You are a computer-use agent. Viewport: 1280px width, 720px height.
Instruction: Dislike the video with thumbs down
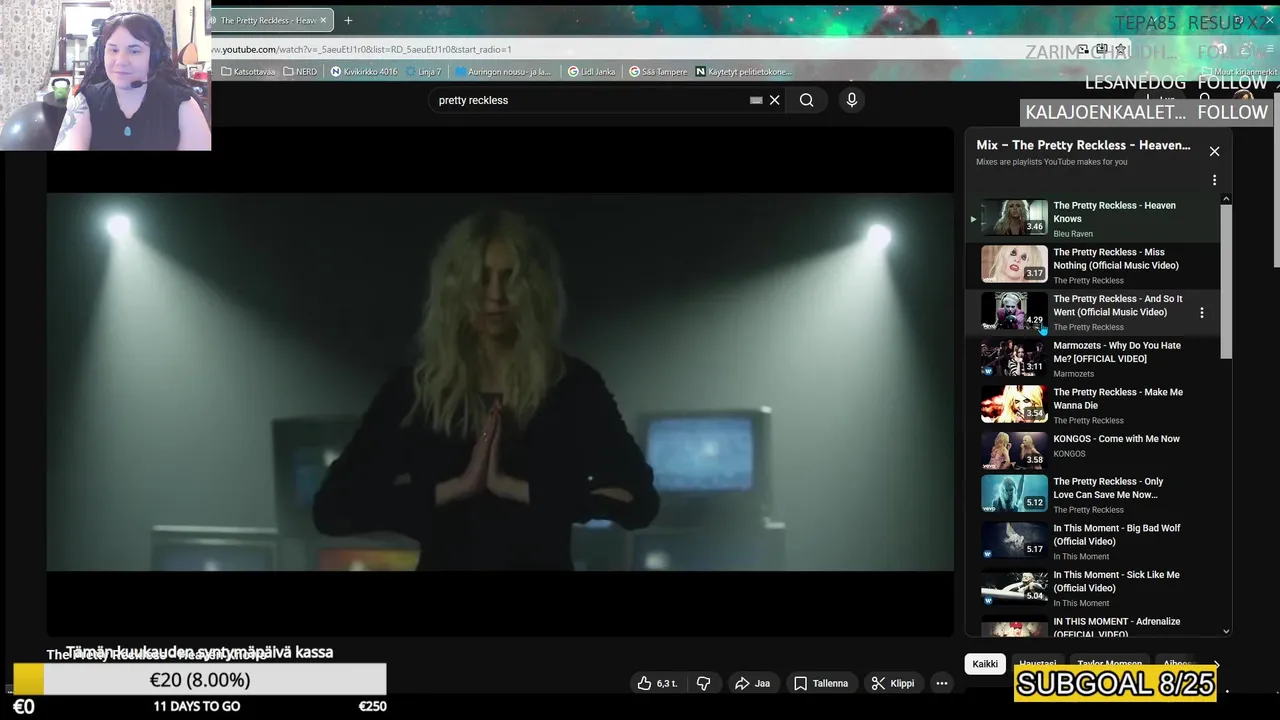click(703, 683)
